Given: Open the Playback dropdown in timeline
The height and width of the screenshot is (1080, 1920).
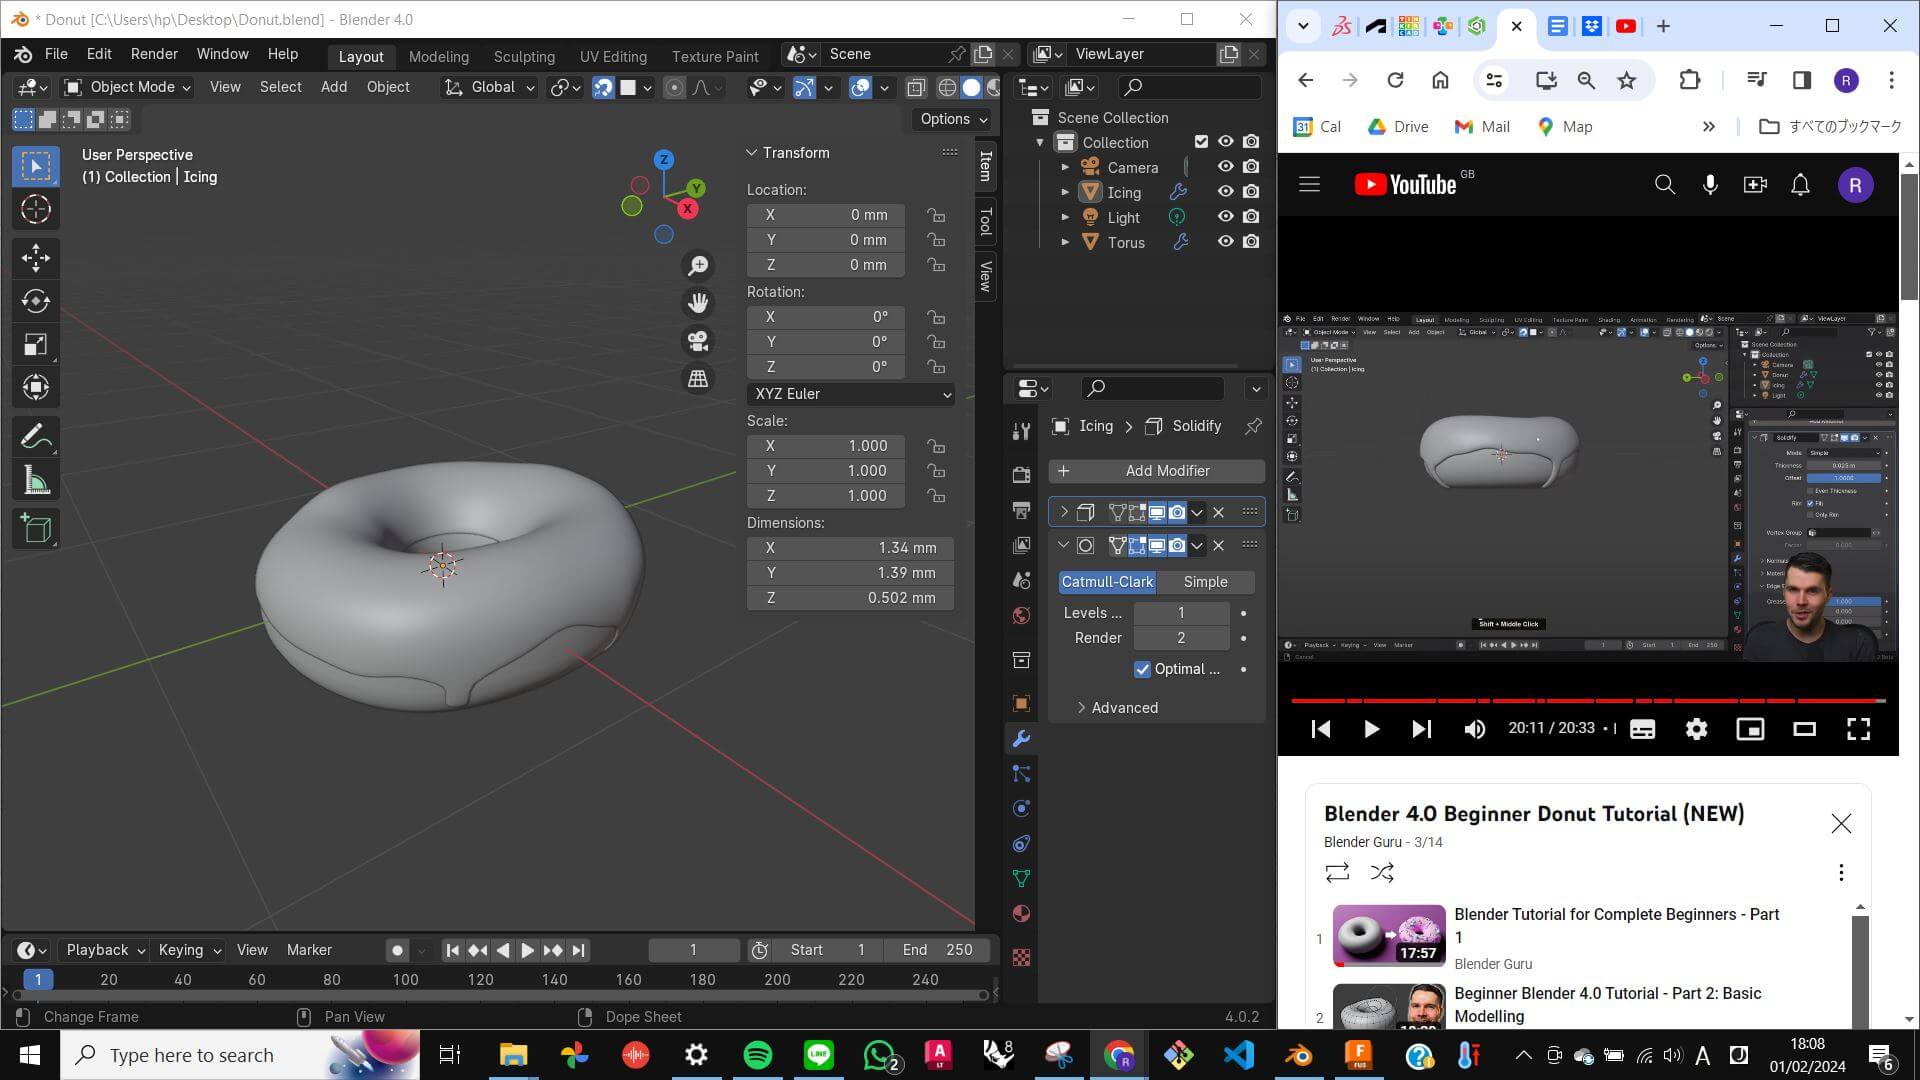Looking at the screenshot, I should click(x=105, y=950).
